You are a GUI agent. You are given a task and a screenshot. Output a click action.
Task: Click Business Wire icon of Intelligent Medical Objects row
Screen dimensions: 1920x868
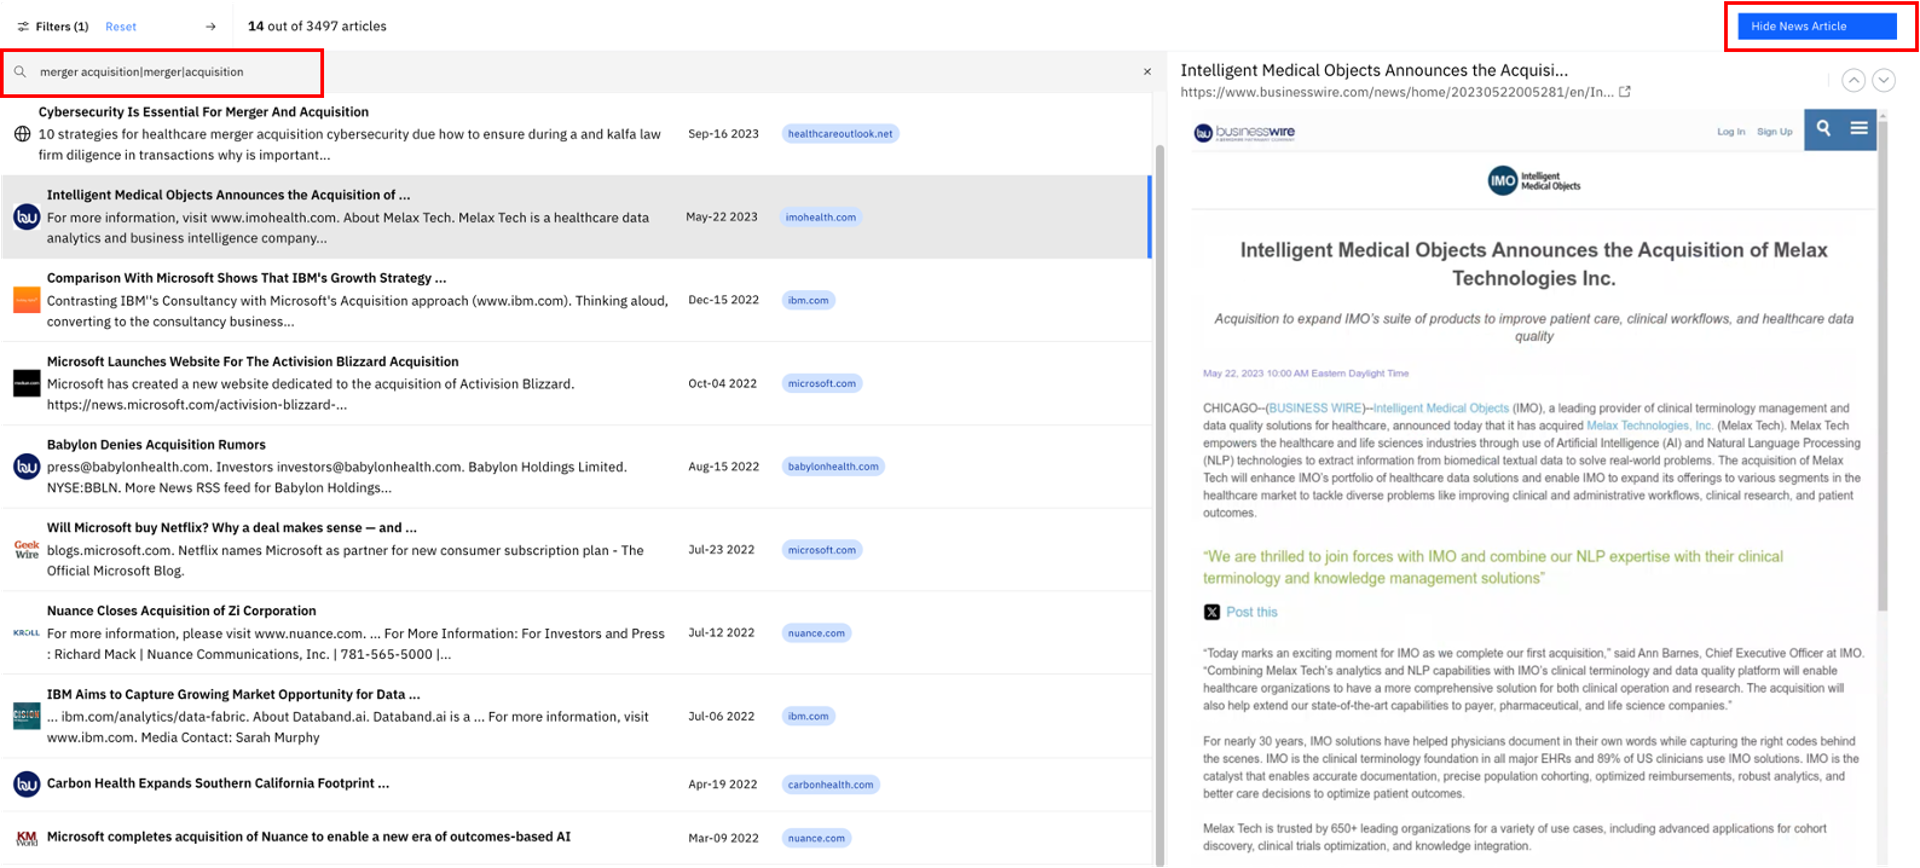[27, 217]
